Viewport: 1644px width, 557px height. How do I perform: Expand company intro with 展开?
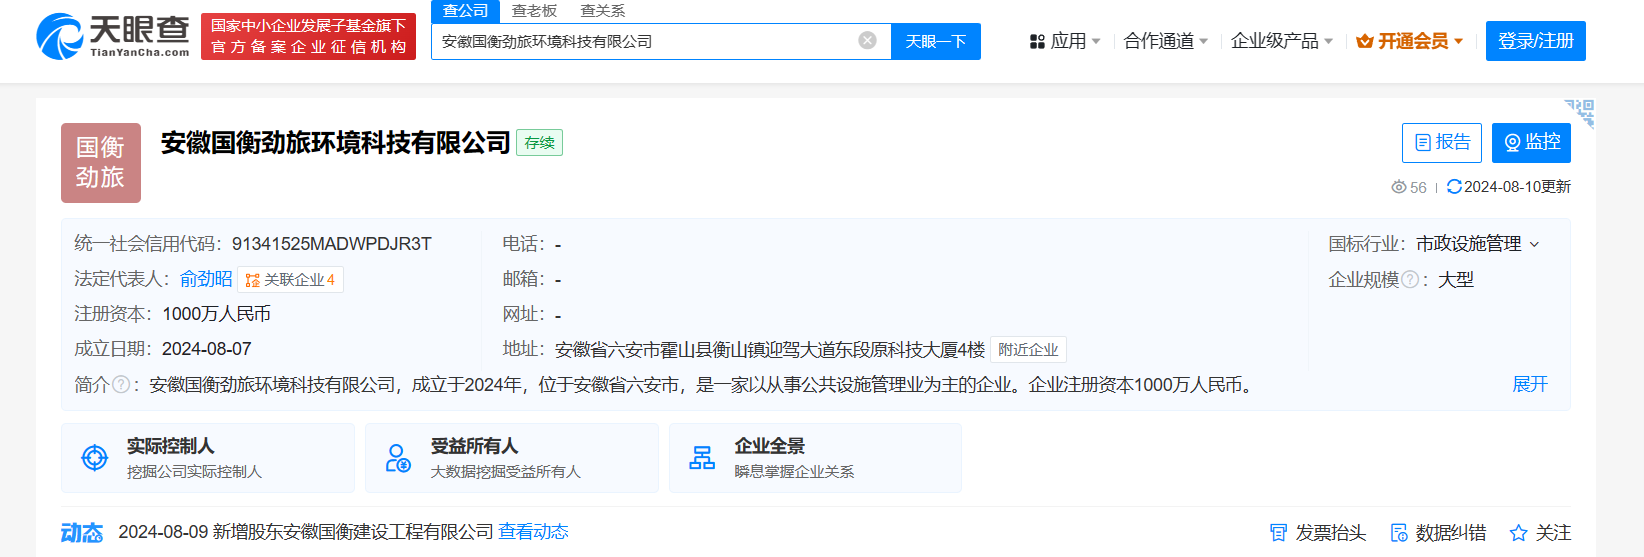pyautogui.click(x=1529, y=385)
